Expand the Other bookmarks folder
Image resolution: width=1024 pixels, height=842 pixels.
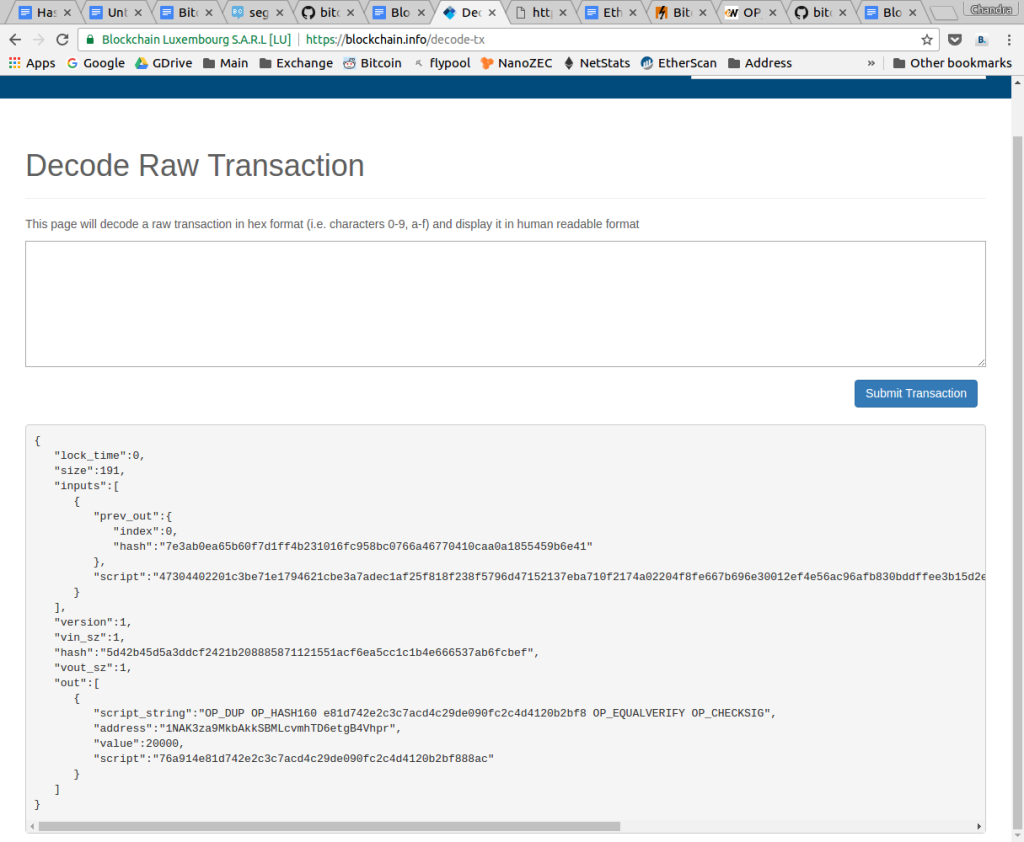(951, 63)
